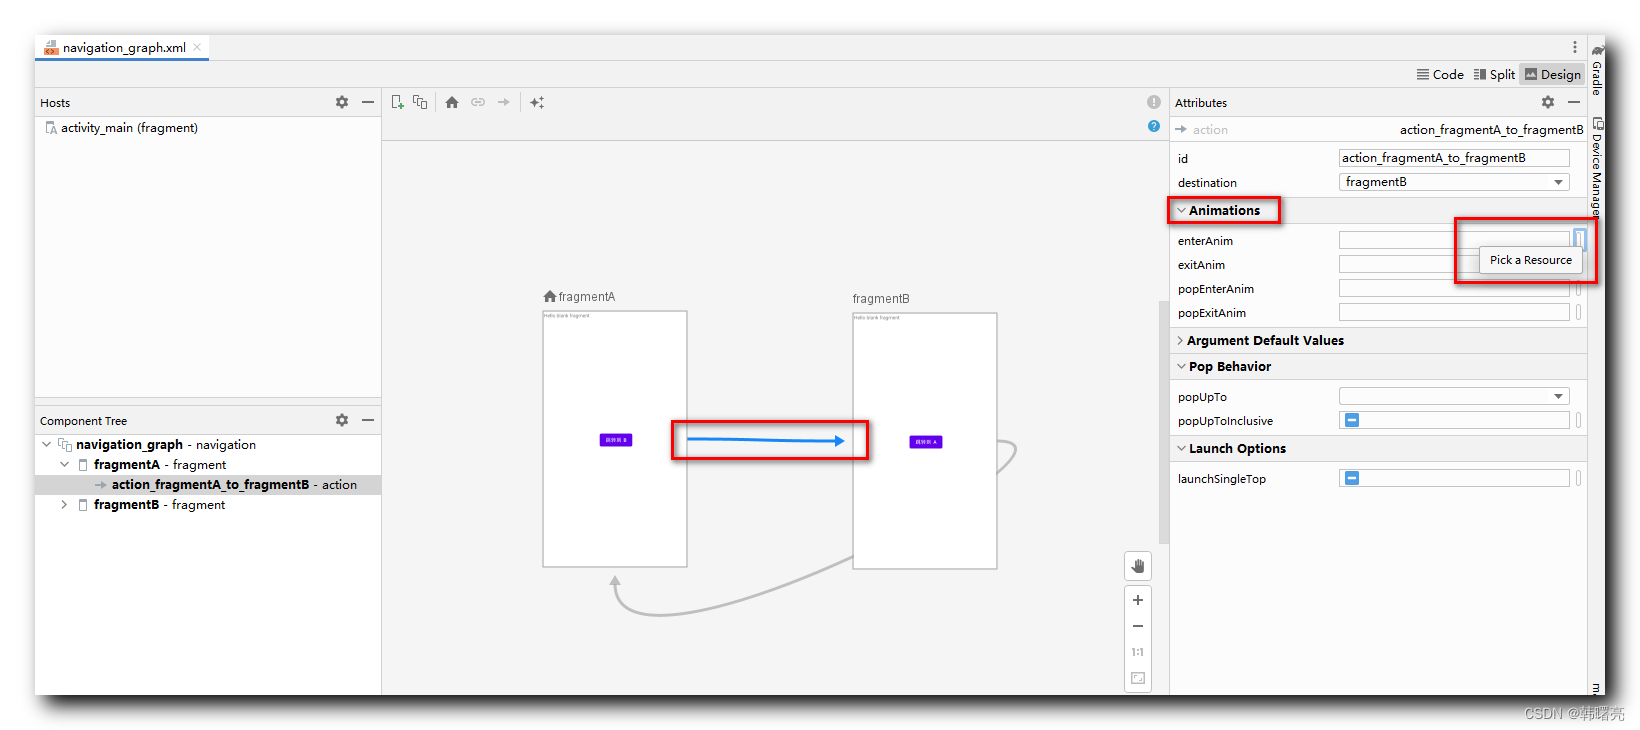1640x730 pixels.
Task: Zoom out with the minus button
Action: pyautogui.click(x=1138, y=626)
